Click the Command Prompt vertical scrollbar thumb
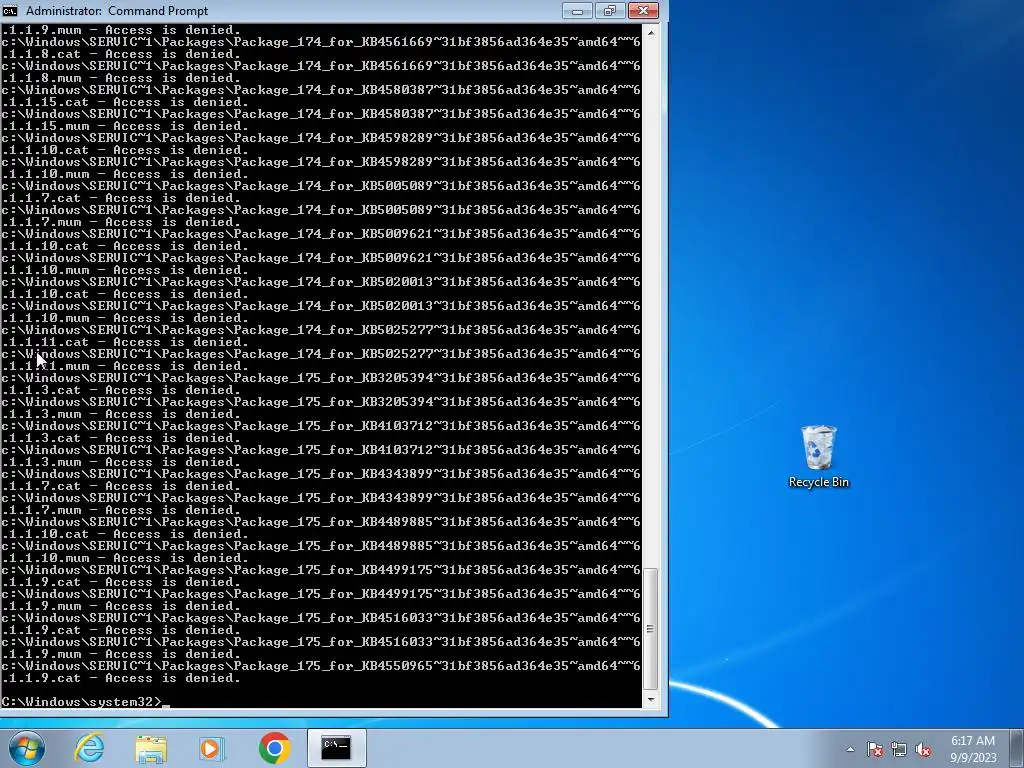The height and width of the screenshot is (768, 1024). pos(650,629)
